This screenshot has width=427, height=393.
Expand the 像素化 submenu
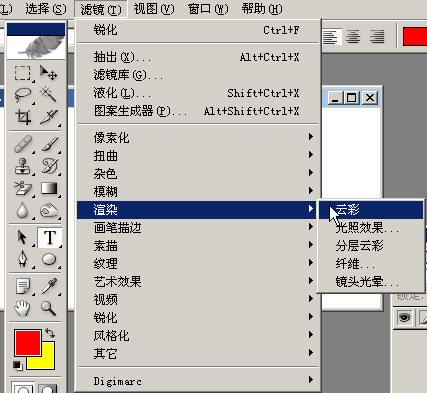click(x=197, y=137)
